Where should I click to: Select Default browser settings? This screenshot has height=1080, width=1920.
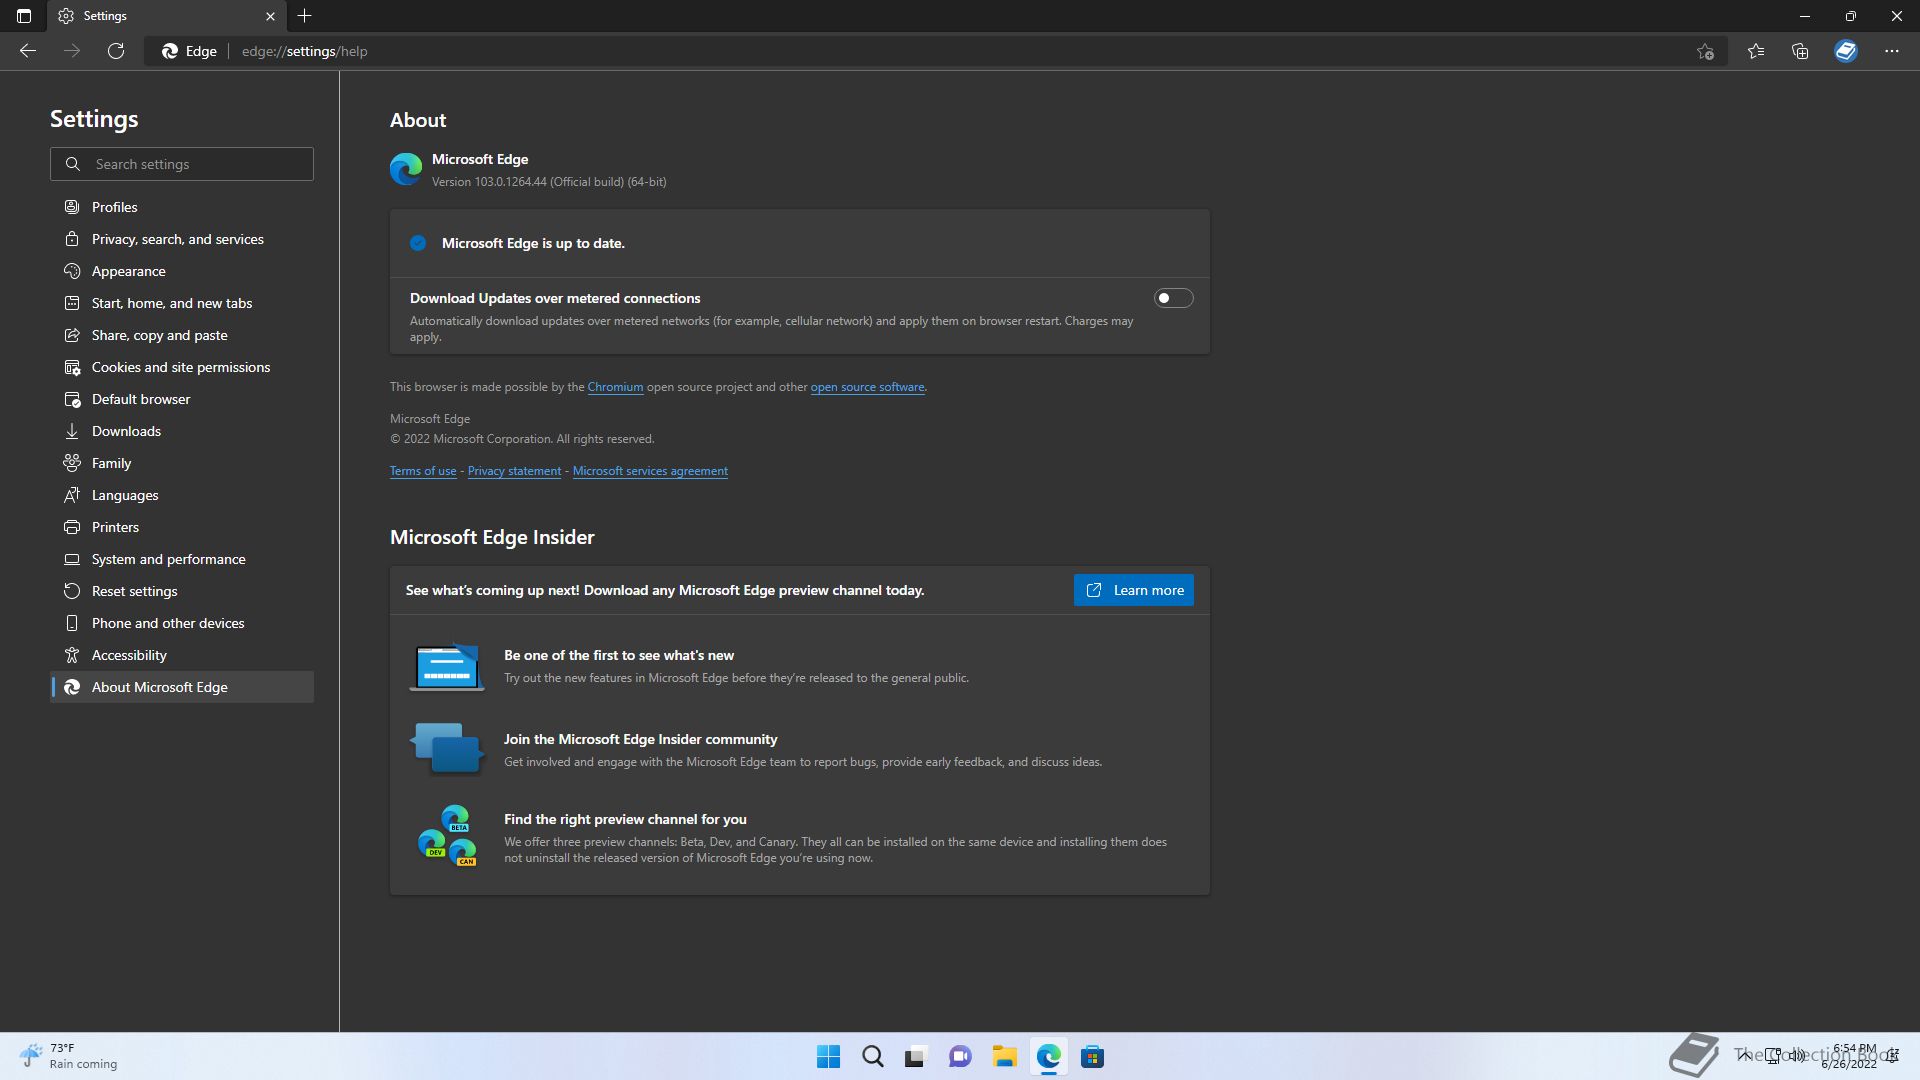point(182,399)
